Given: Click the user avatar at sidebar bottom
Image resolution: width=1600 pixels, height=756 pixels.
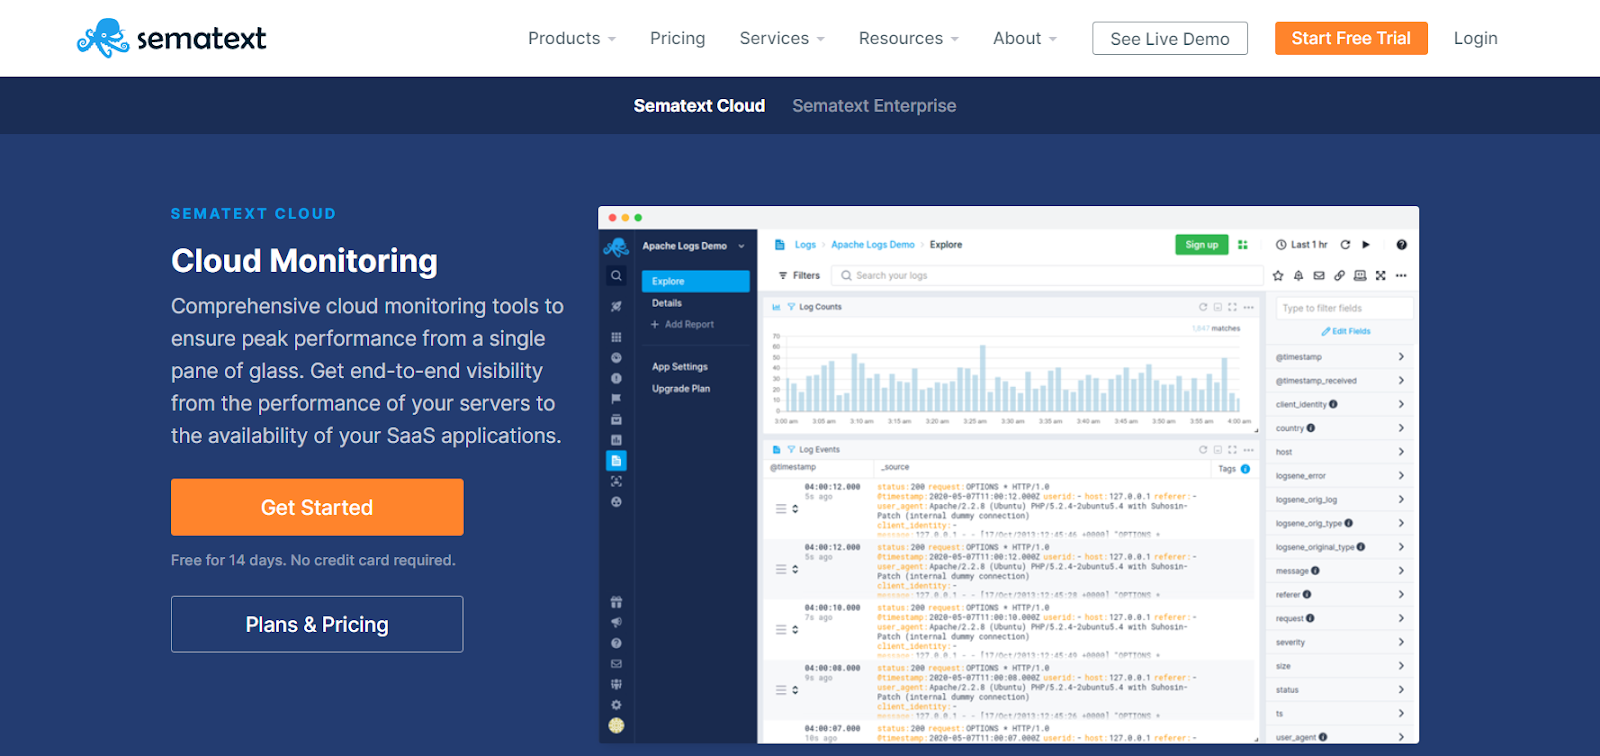Looking at the screenshot, I should pos(616,726).
